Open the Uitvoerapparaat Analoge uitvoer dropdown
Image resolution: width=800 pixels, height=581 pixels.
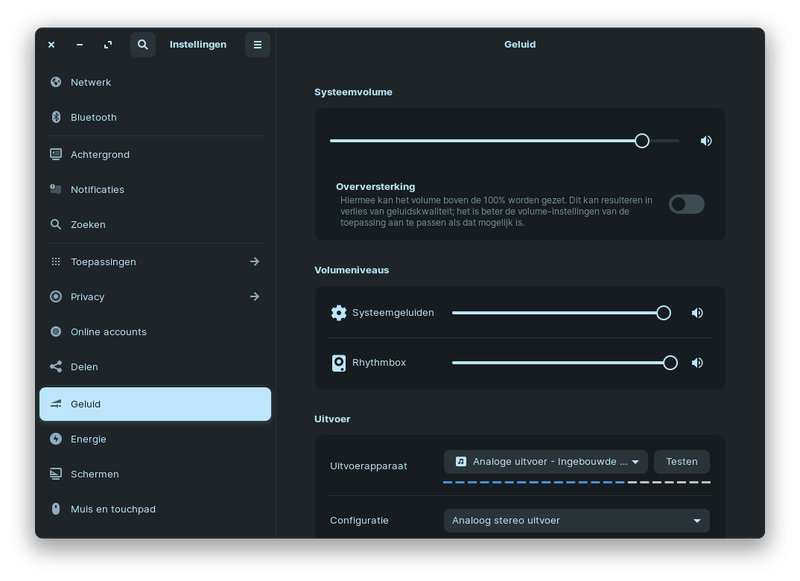pyautogui.click(x=546, y=462)
